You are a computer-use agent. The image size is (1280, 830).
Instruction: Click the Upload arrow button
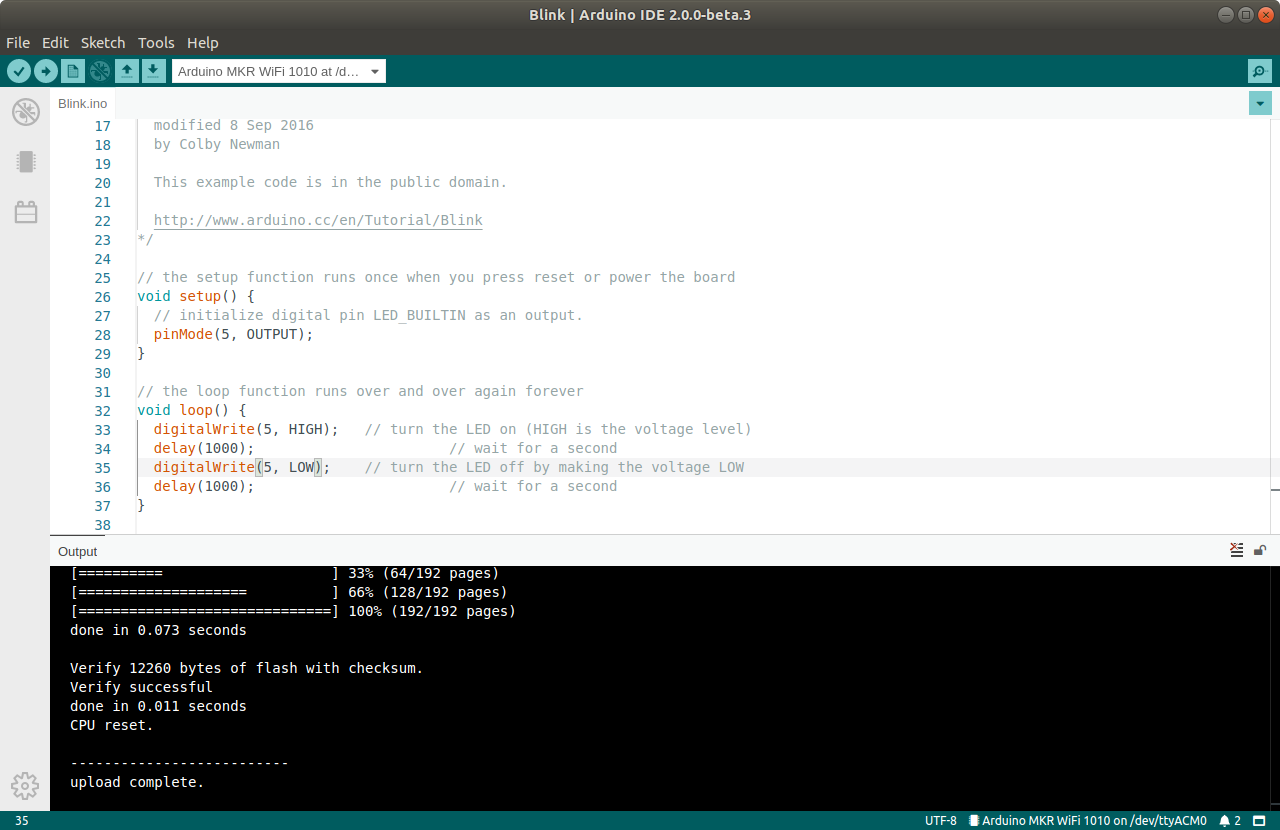pyautogui.click(x=46, y=71)
